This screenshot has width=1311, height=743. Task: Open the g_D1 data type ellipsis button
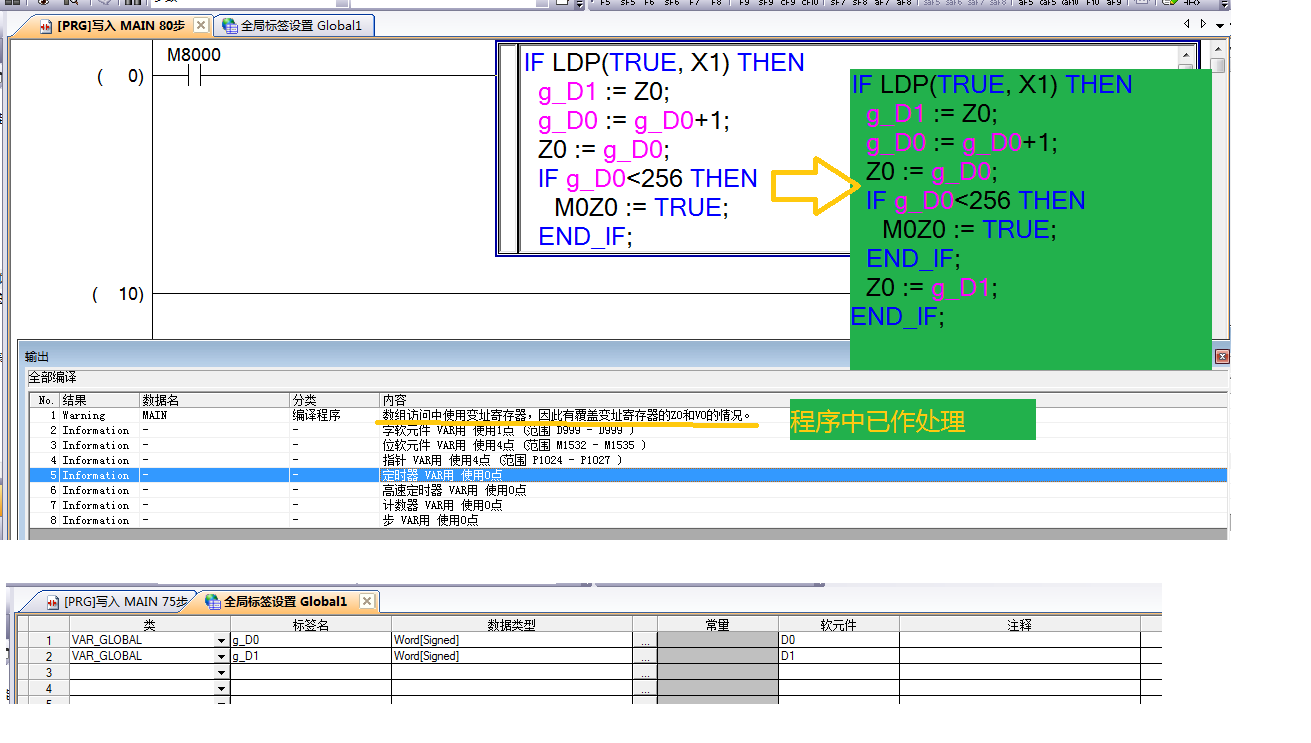645,657
